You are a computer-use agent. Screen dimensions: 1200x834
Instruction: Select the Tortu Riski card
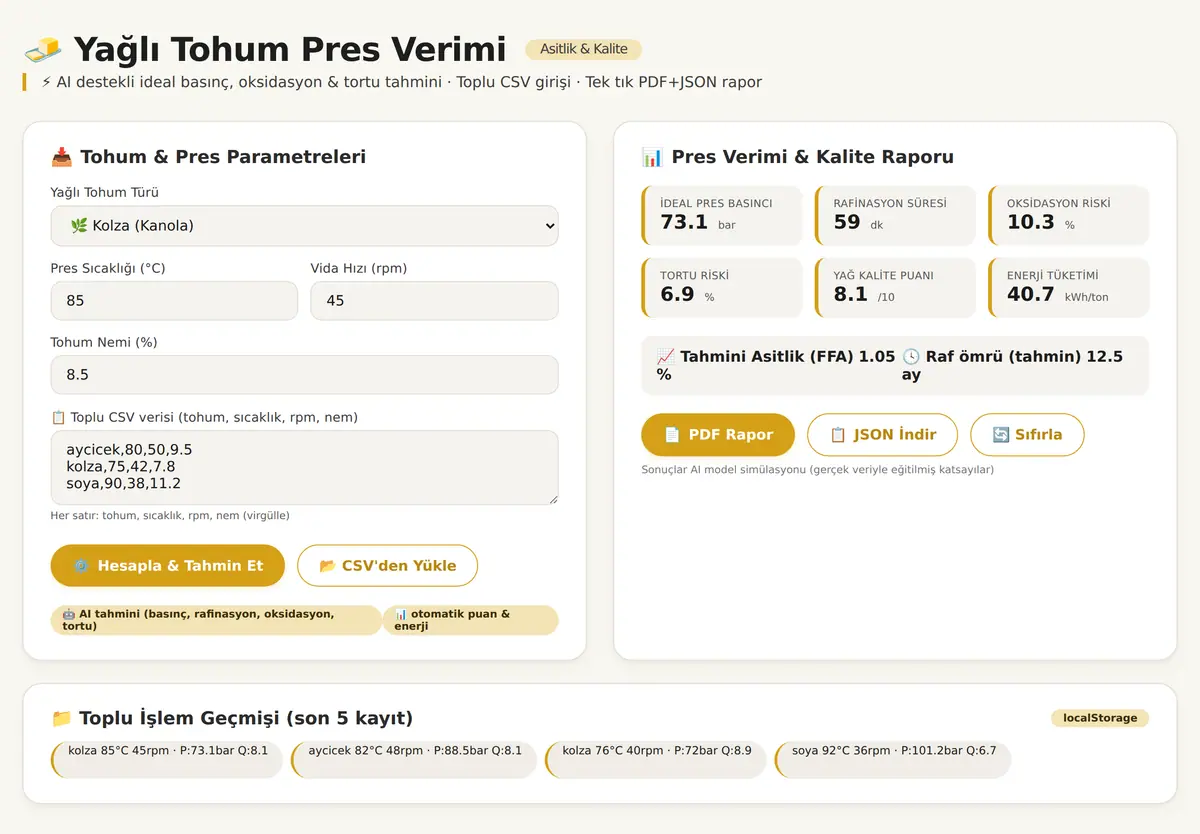click(x=722, y=288)
